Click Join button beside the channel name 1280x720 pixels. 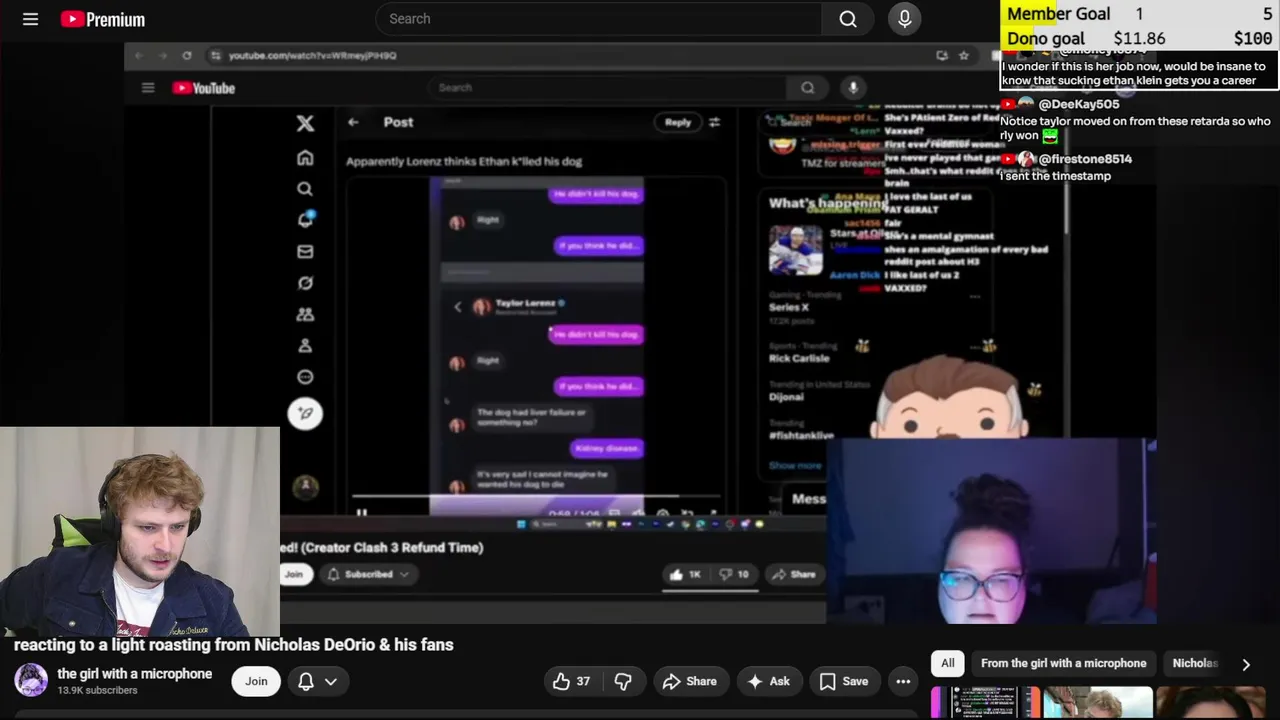(256, 681)
